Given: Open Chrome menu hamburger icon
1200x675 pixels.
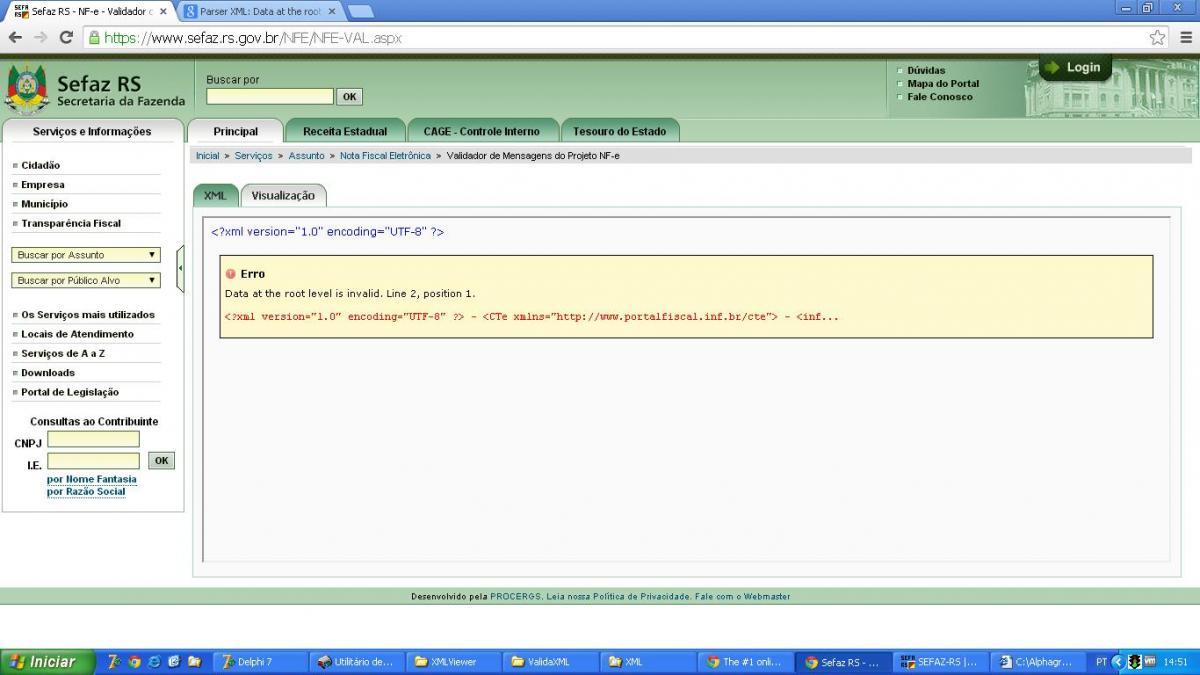Looking at the screenshot, I should coord(1185,37).
